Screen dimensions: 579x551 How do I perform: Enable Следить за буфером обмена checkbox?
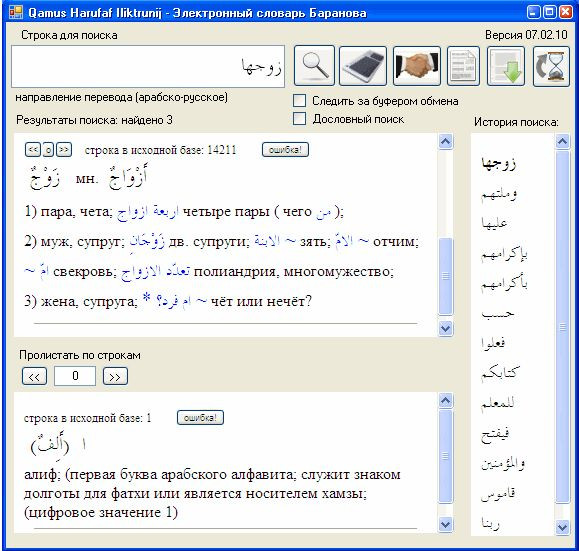point(299,100)
